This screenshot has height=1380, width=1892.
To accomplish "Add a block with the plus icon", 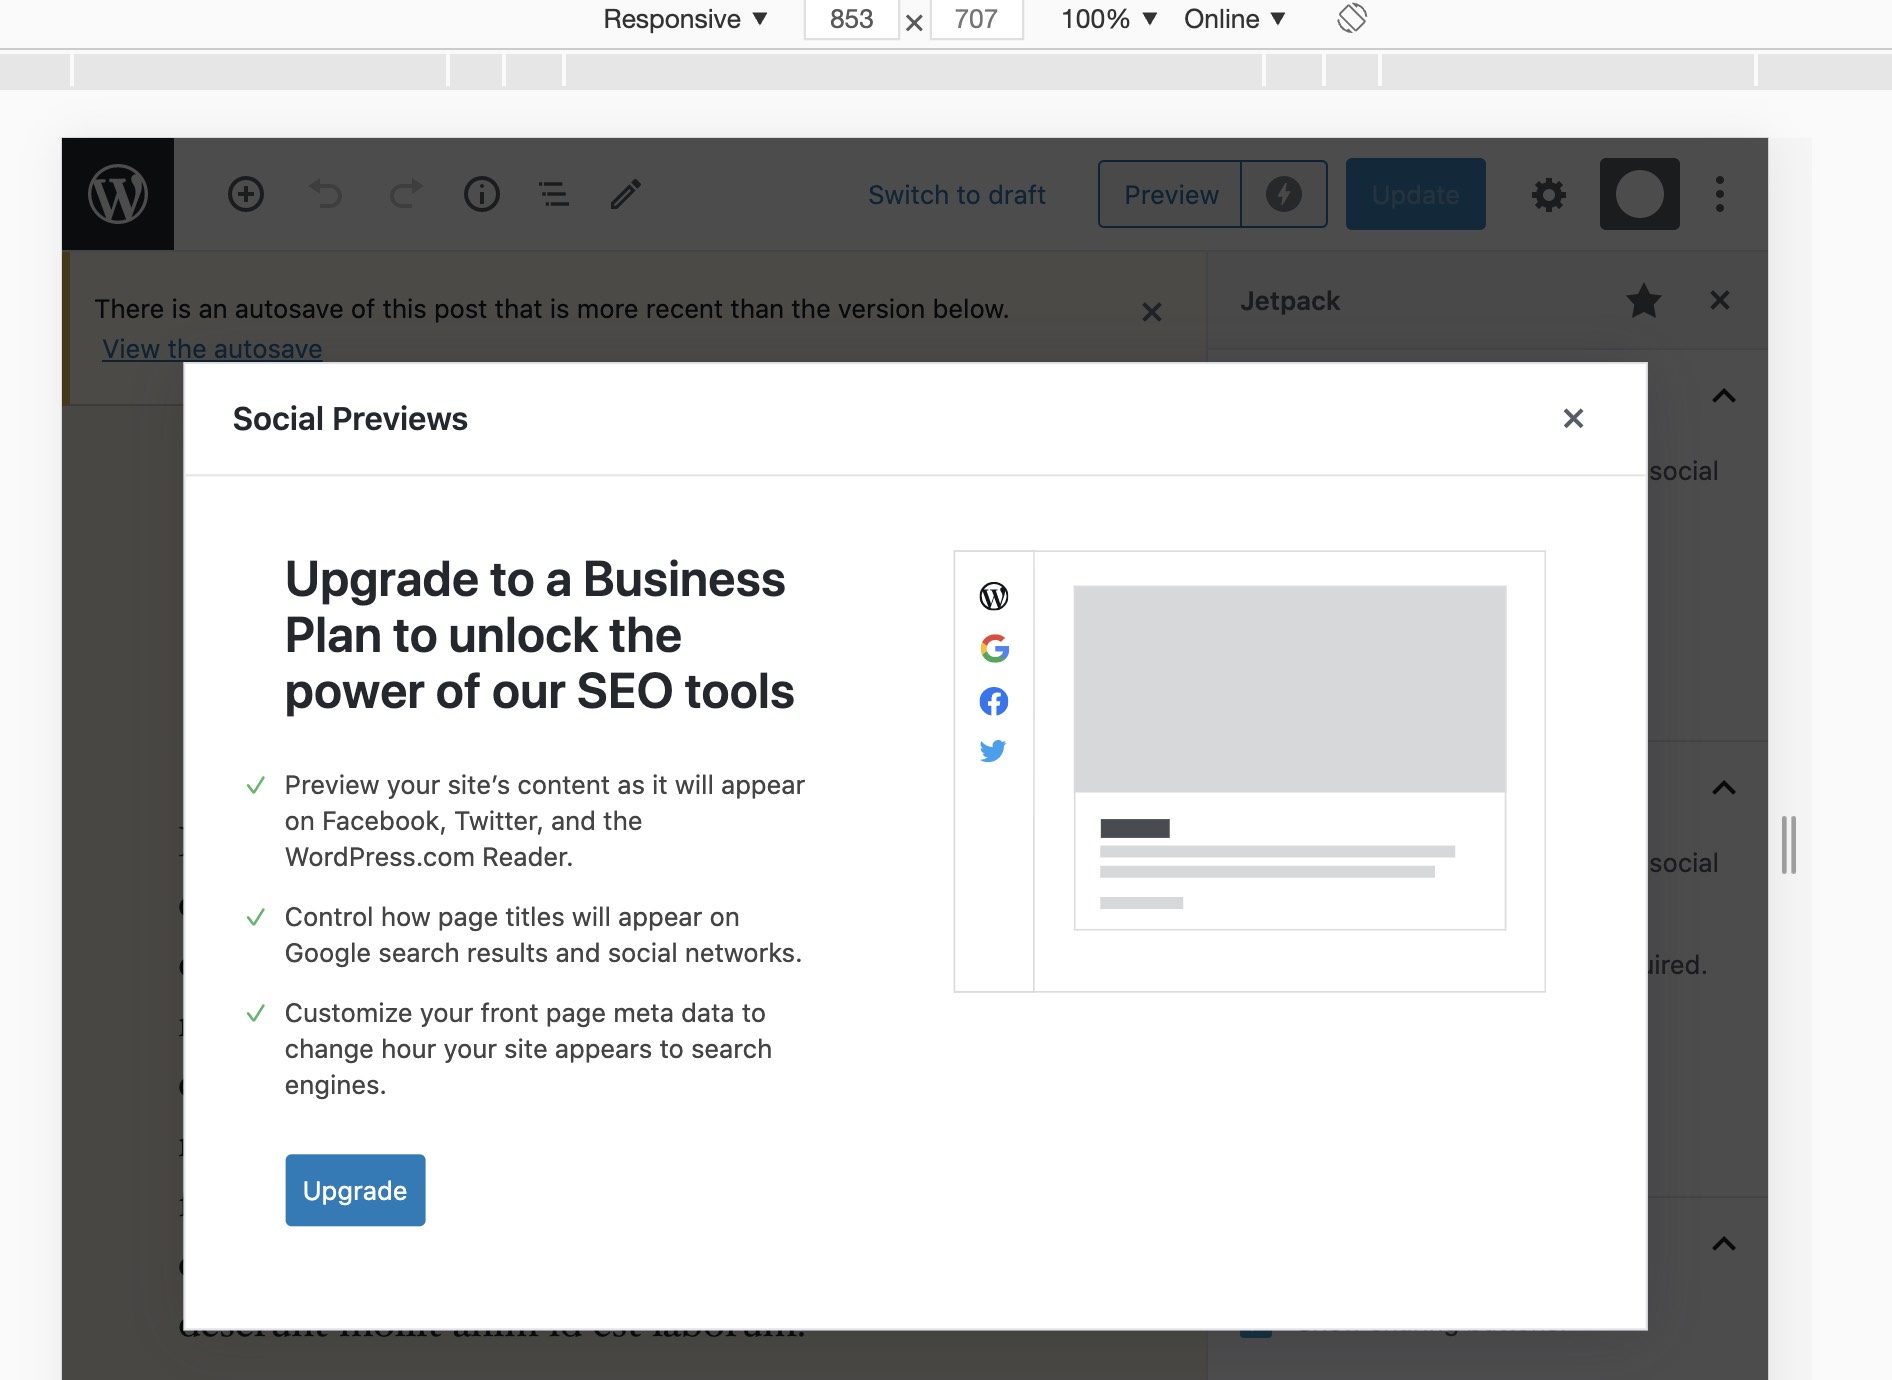I will (x=246, y=194).
